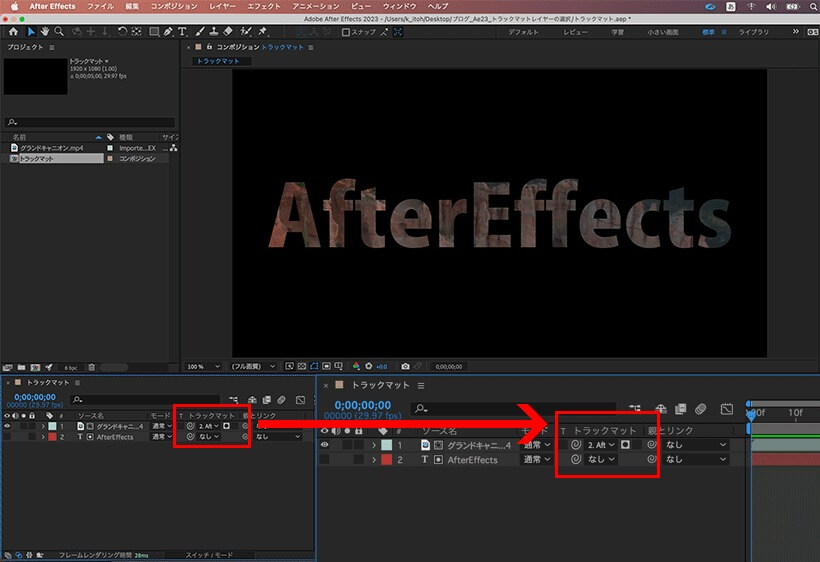Open the アニメーション menu
This screenshot has width=820, height=562.
click(316, 6)
